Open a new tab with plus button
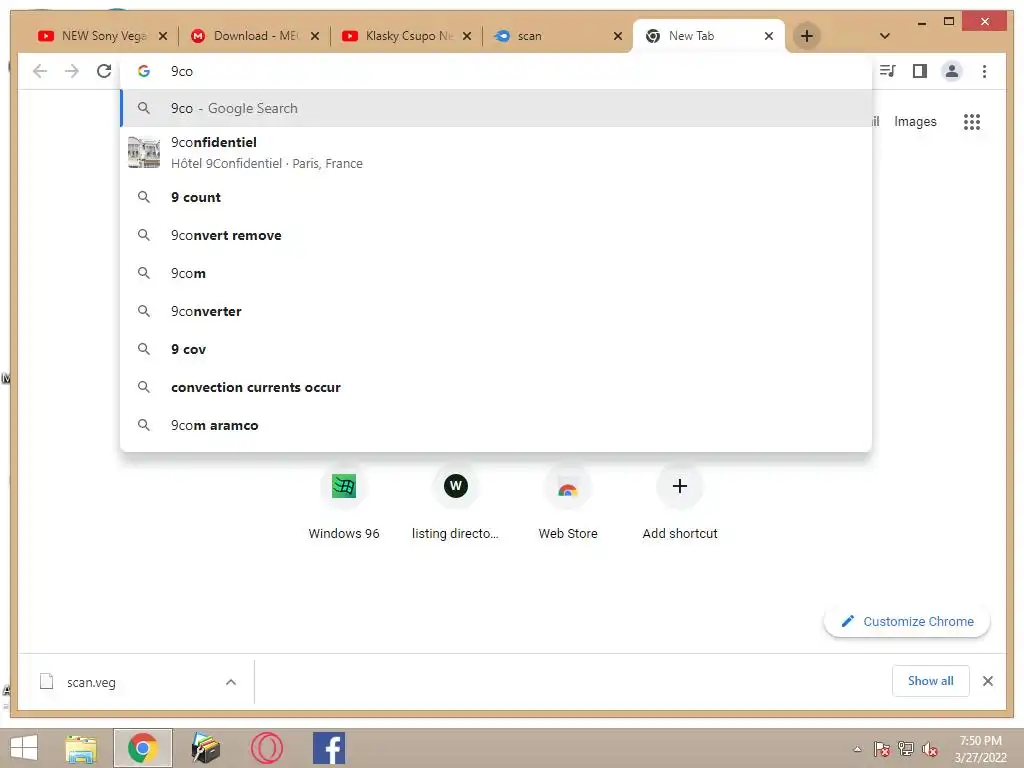The image size is (1024, 768). coord(807,36)
